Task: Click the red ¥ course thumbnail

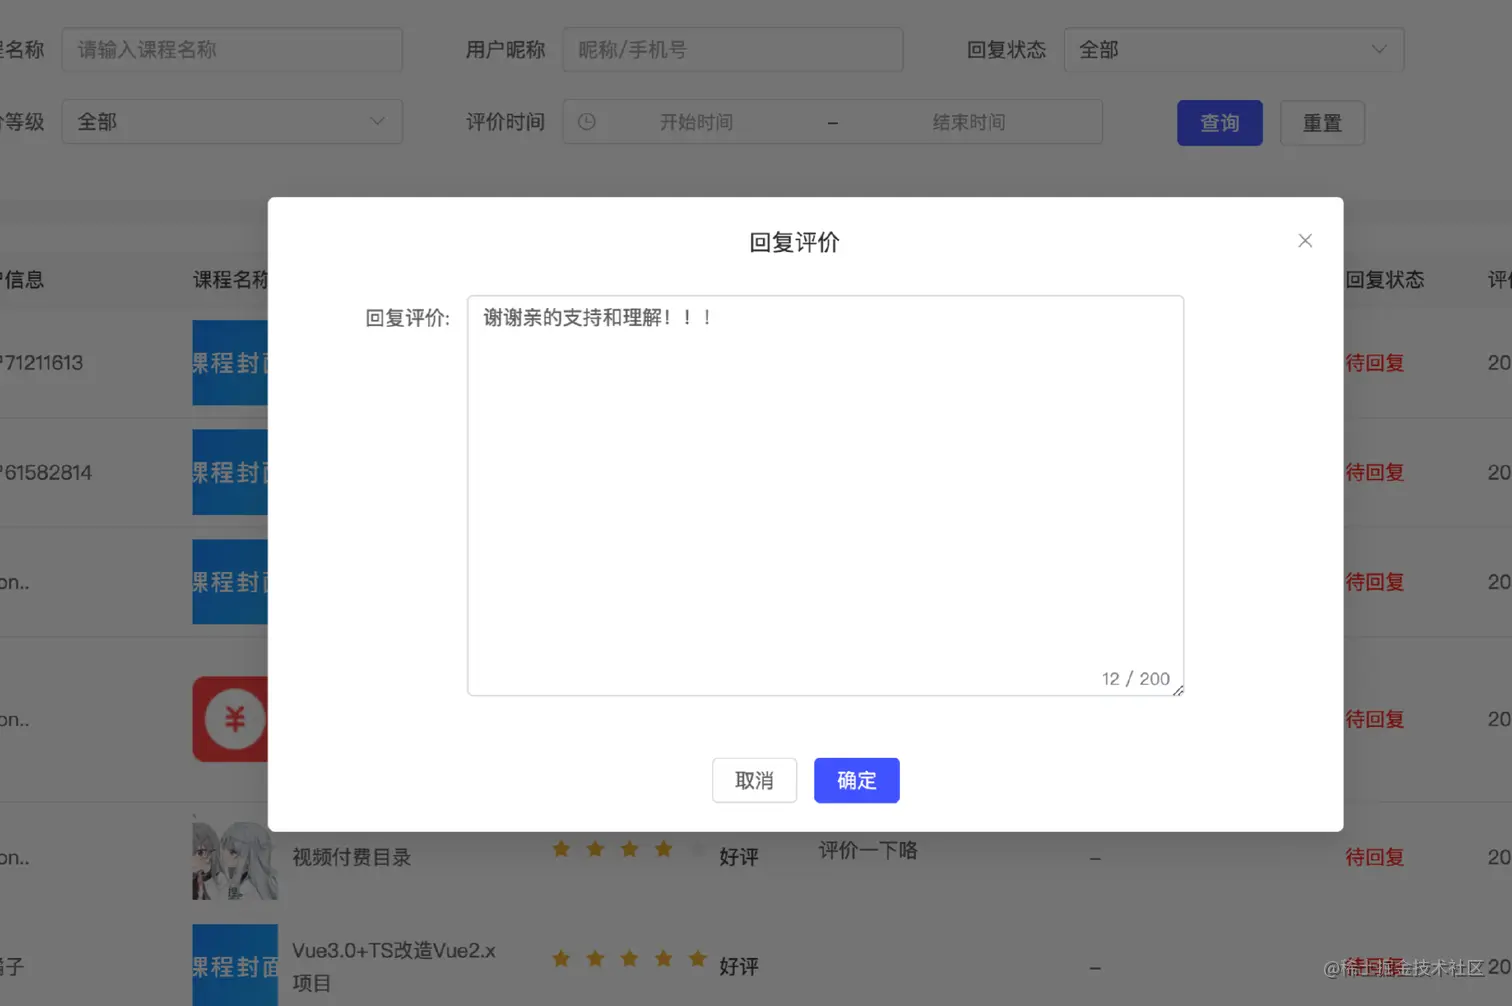Action: pyautogui.click(x=230, y=719)
